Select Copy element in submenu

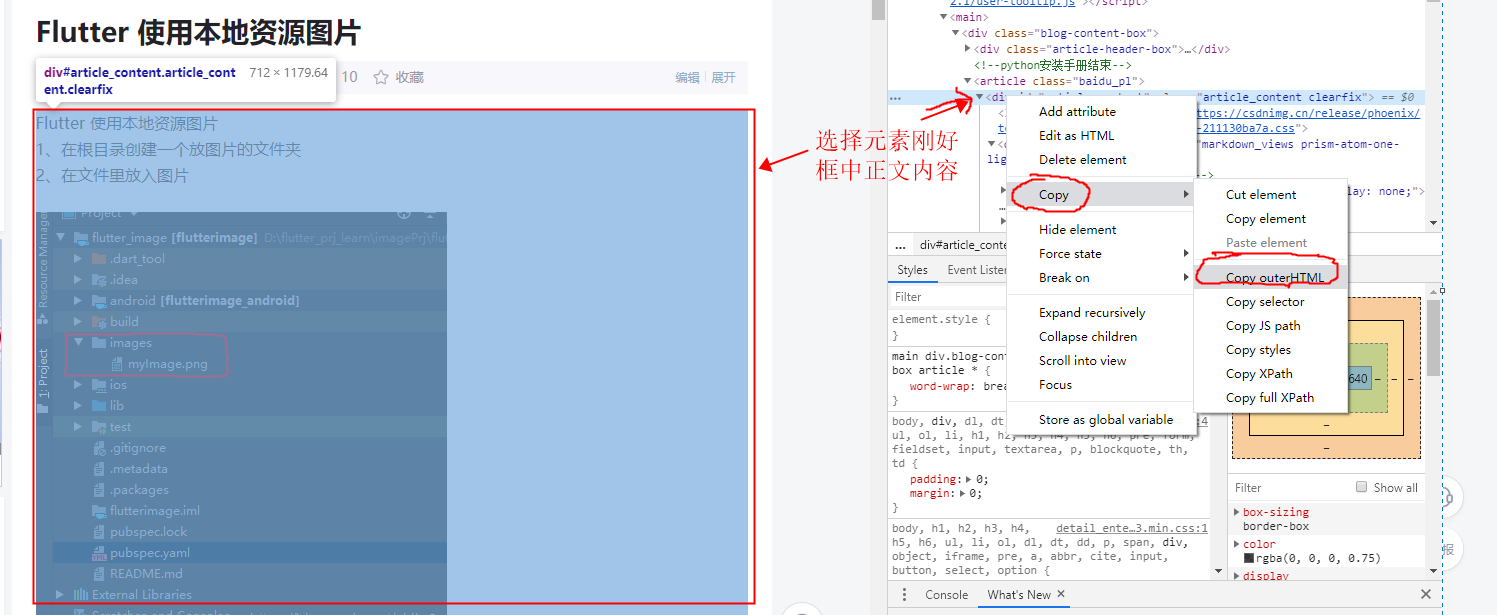1271,219
